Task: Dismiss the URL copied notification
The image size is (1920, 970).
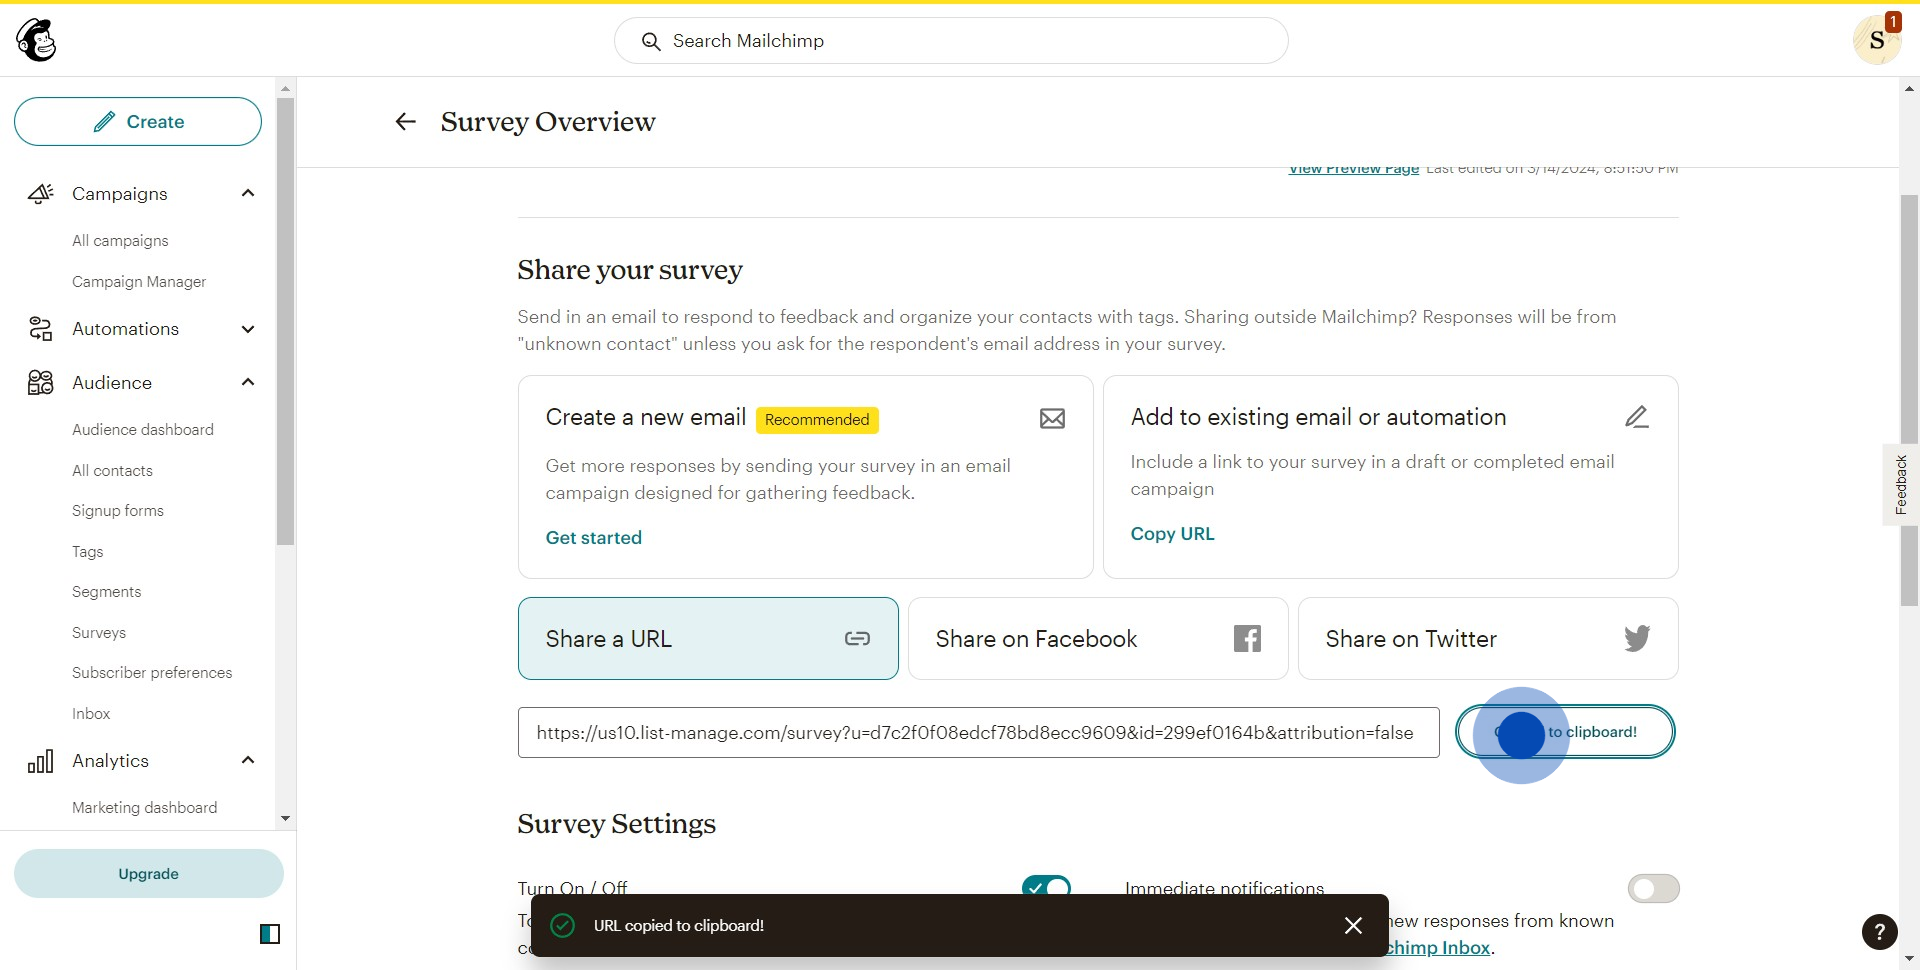Action: click(x=1353, y=926)
